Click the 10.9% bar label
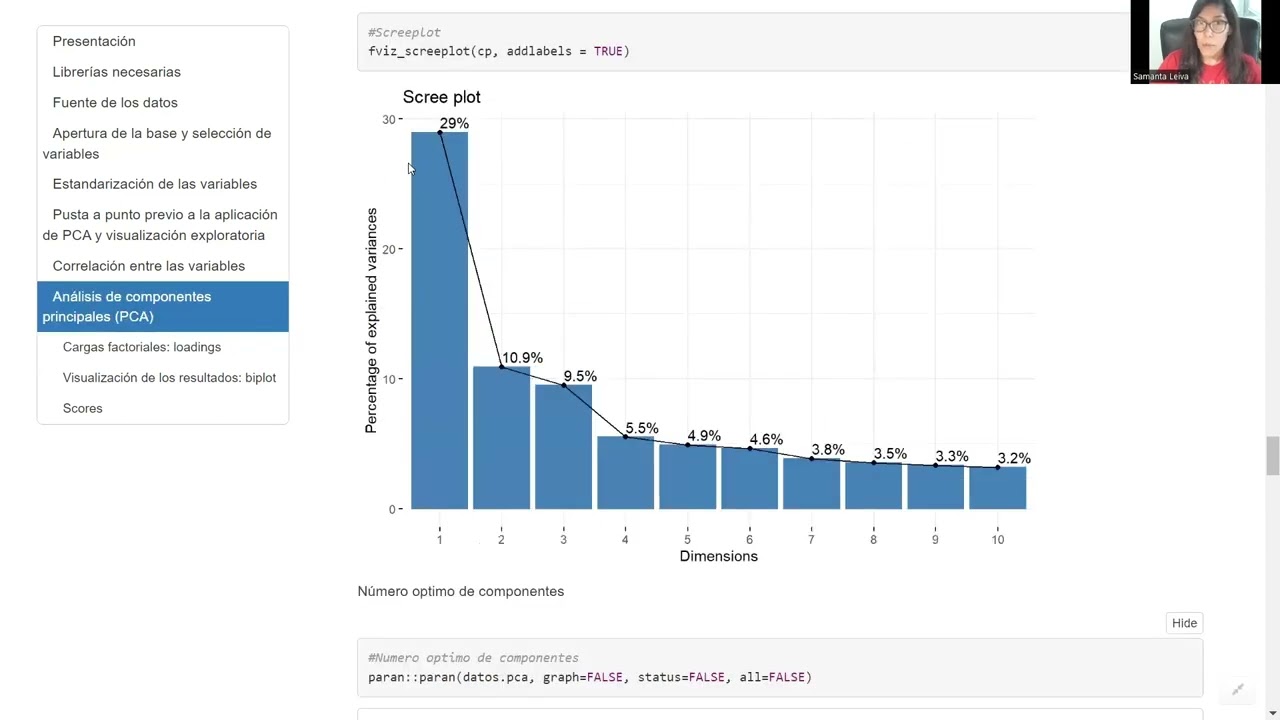The height and width of the screenshot is (720, 1280). (522, 357)
